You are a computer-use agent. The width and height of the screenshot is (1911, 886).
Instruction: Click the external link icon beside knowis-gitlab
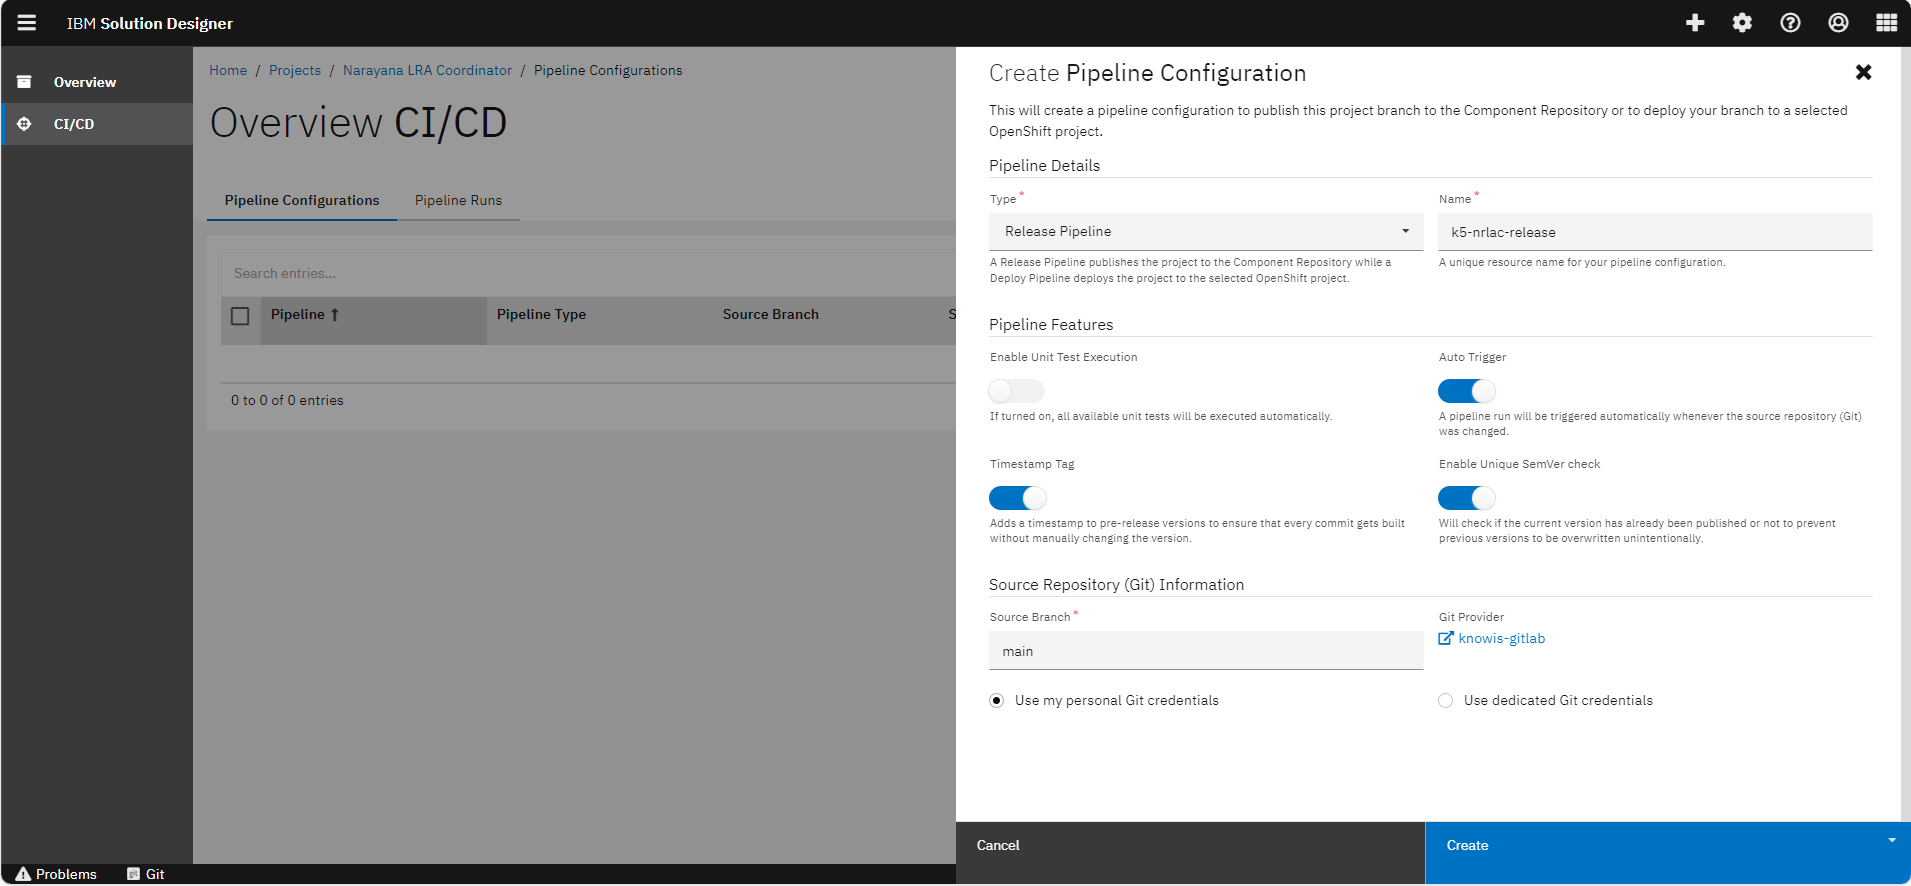pyautogui.click(x=1446, y=638)
